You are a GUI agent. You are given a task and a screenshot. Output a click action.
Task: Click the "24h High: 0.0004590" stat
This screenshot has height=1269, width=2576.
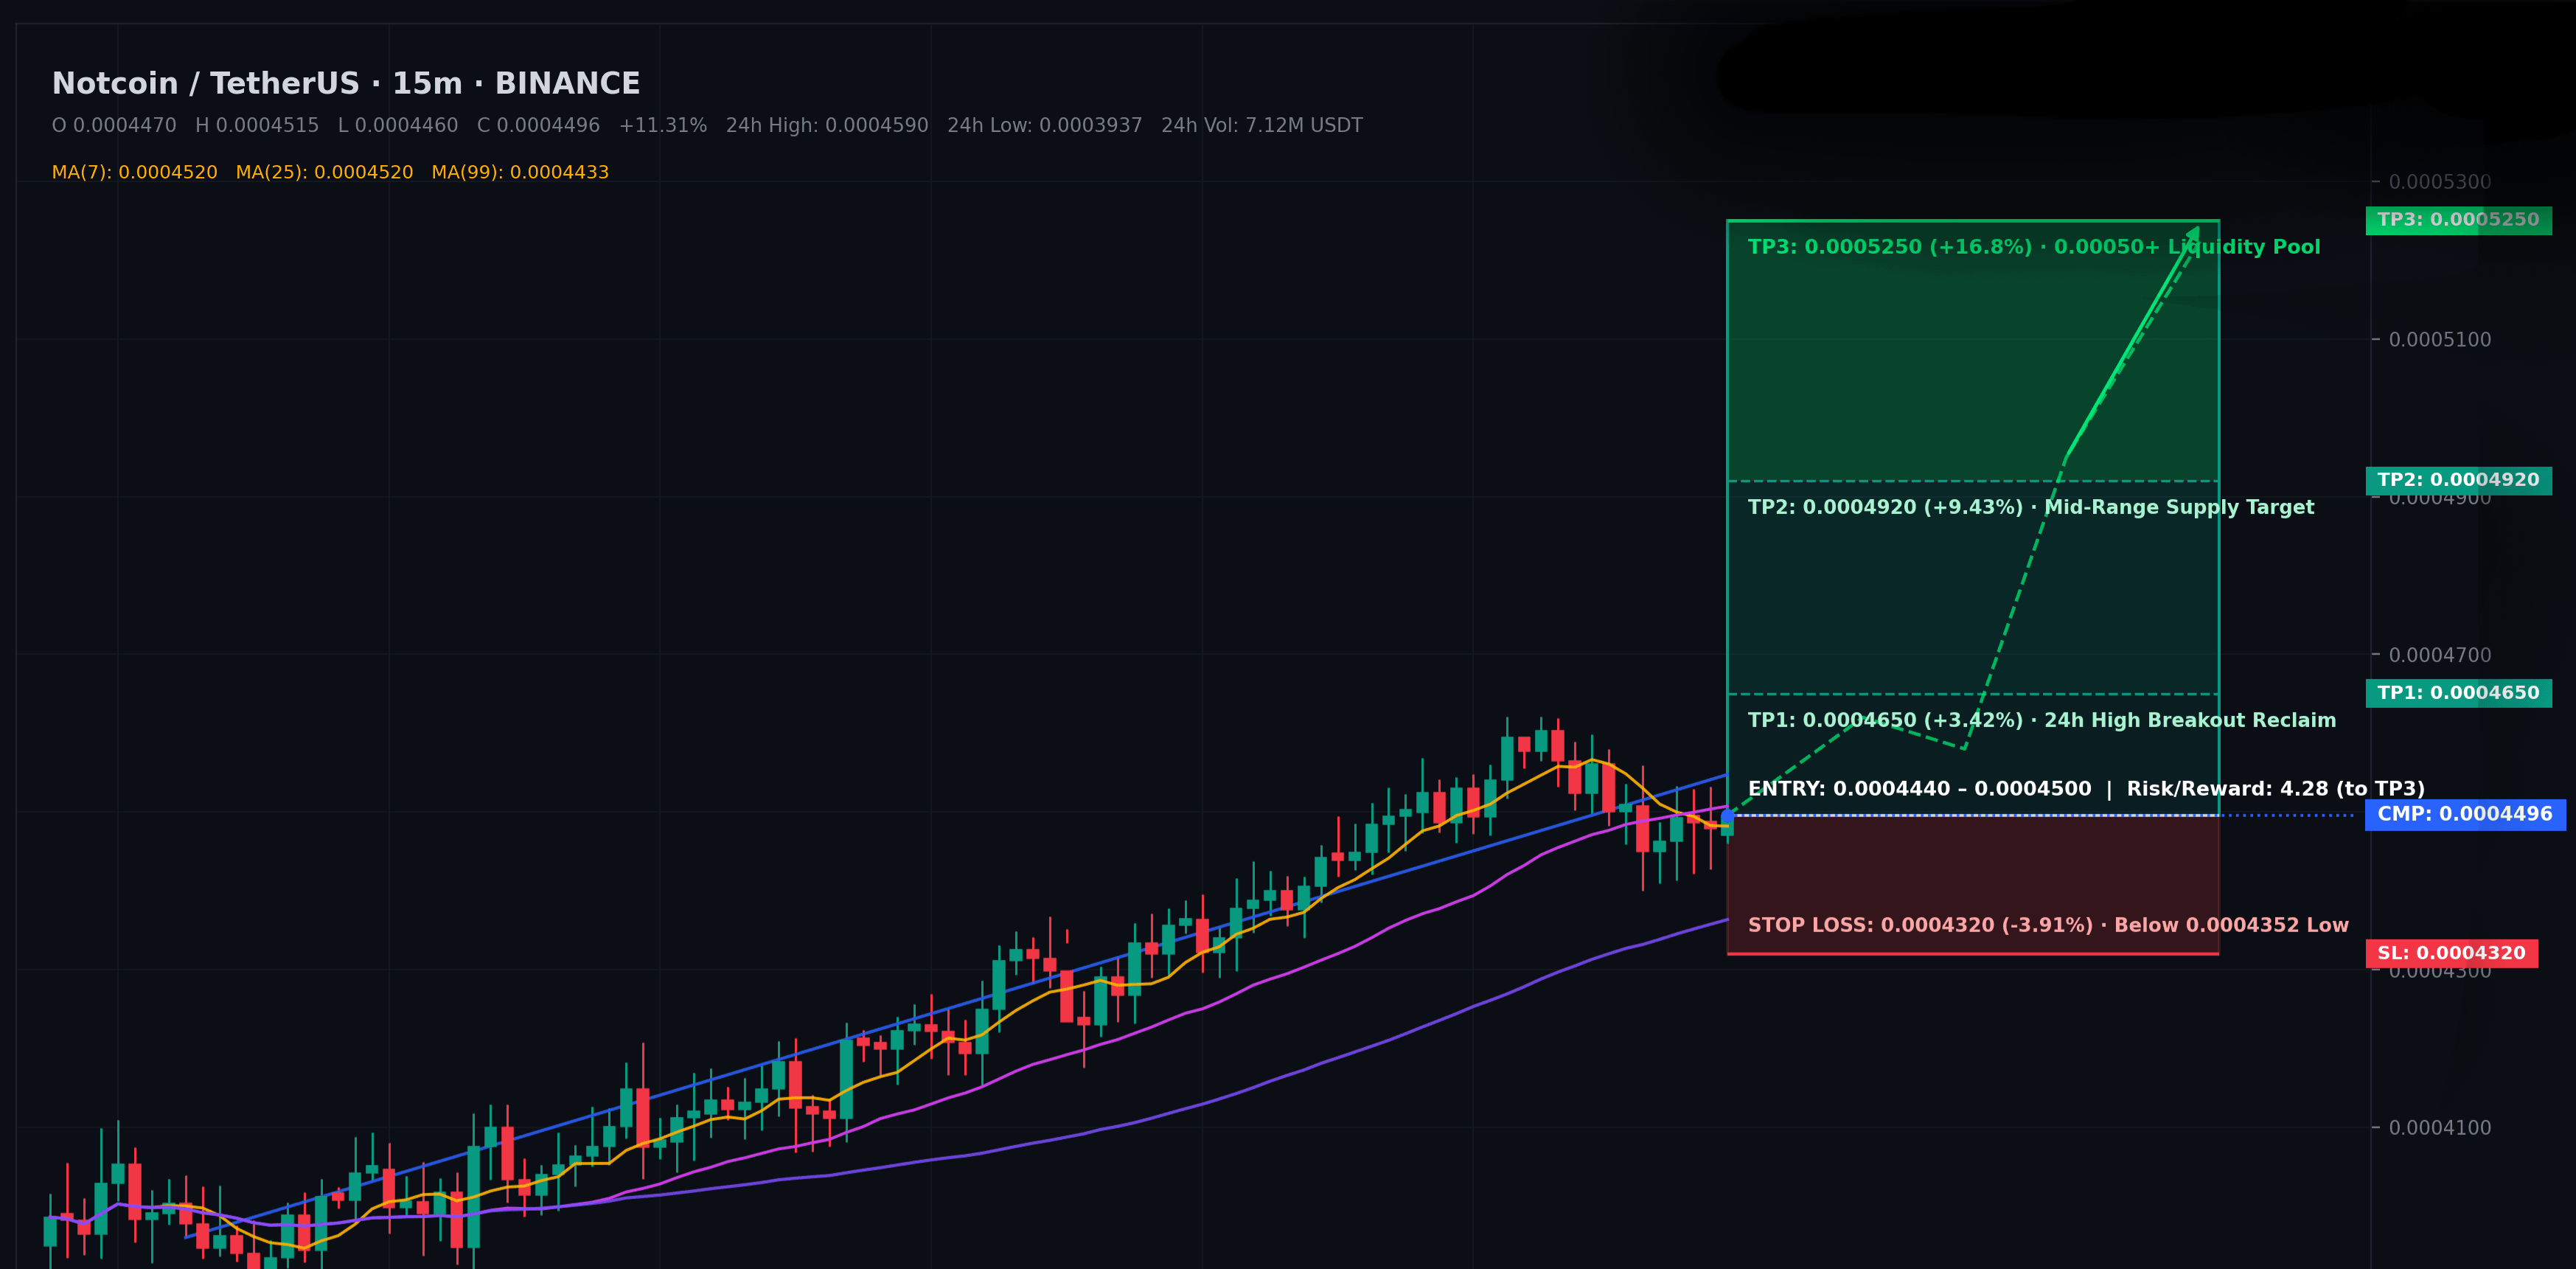[827, 126]
